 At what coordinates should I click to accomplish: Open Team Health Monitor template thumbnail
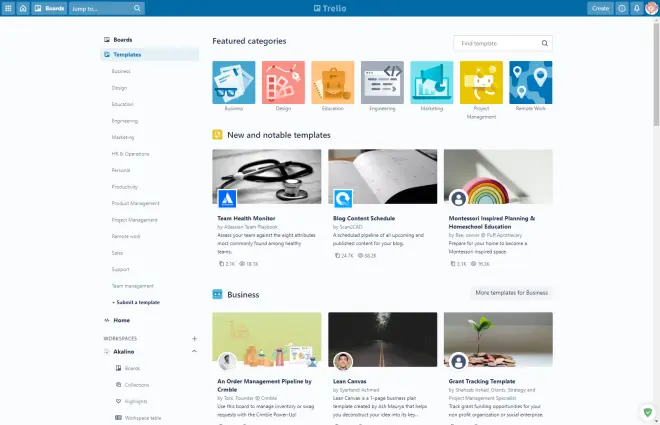pyautogui.click(x=267, y=177)
